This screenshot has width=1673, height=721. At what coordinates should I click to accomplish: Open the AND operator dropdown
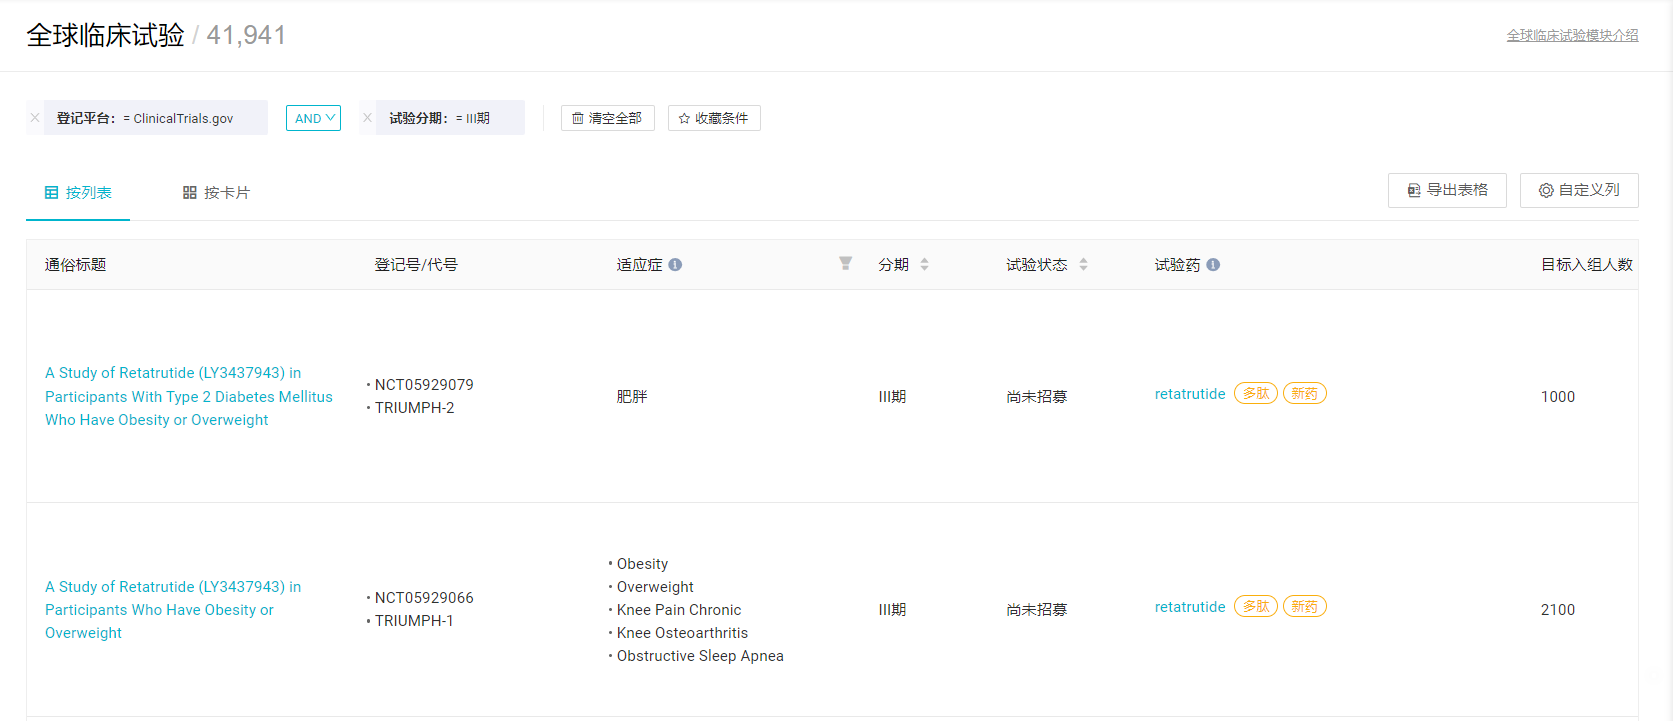pos(313,118)
